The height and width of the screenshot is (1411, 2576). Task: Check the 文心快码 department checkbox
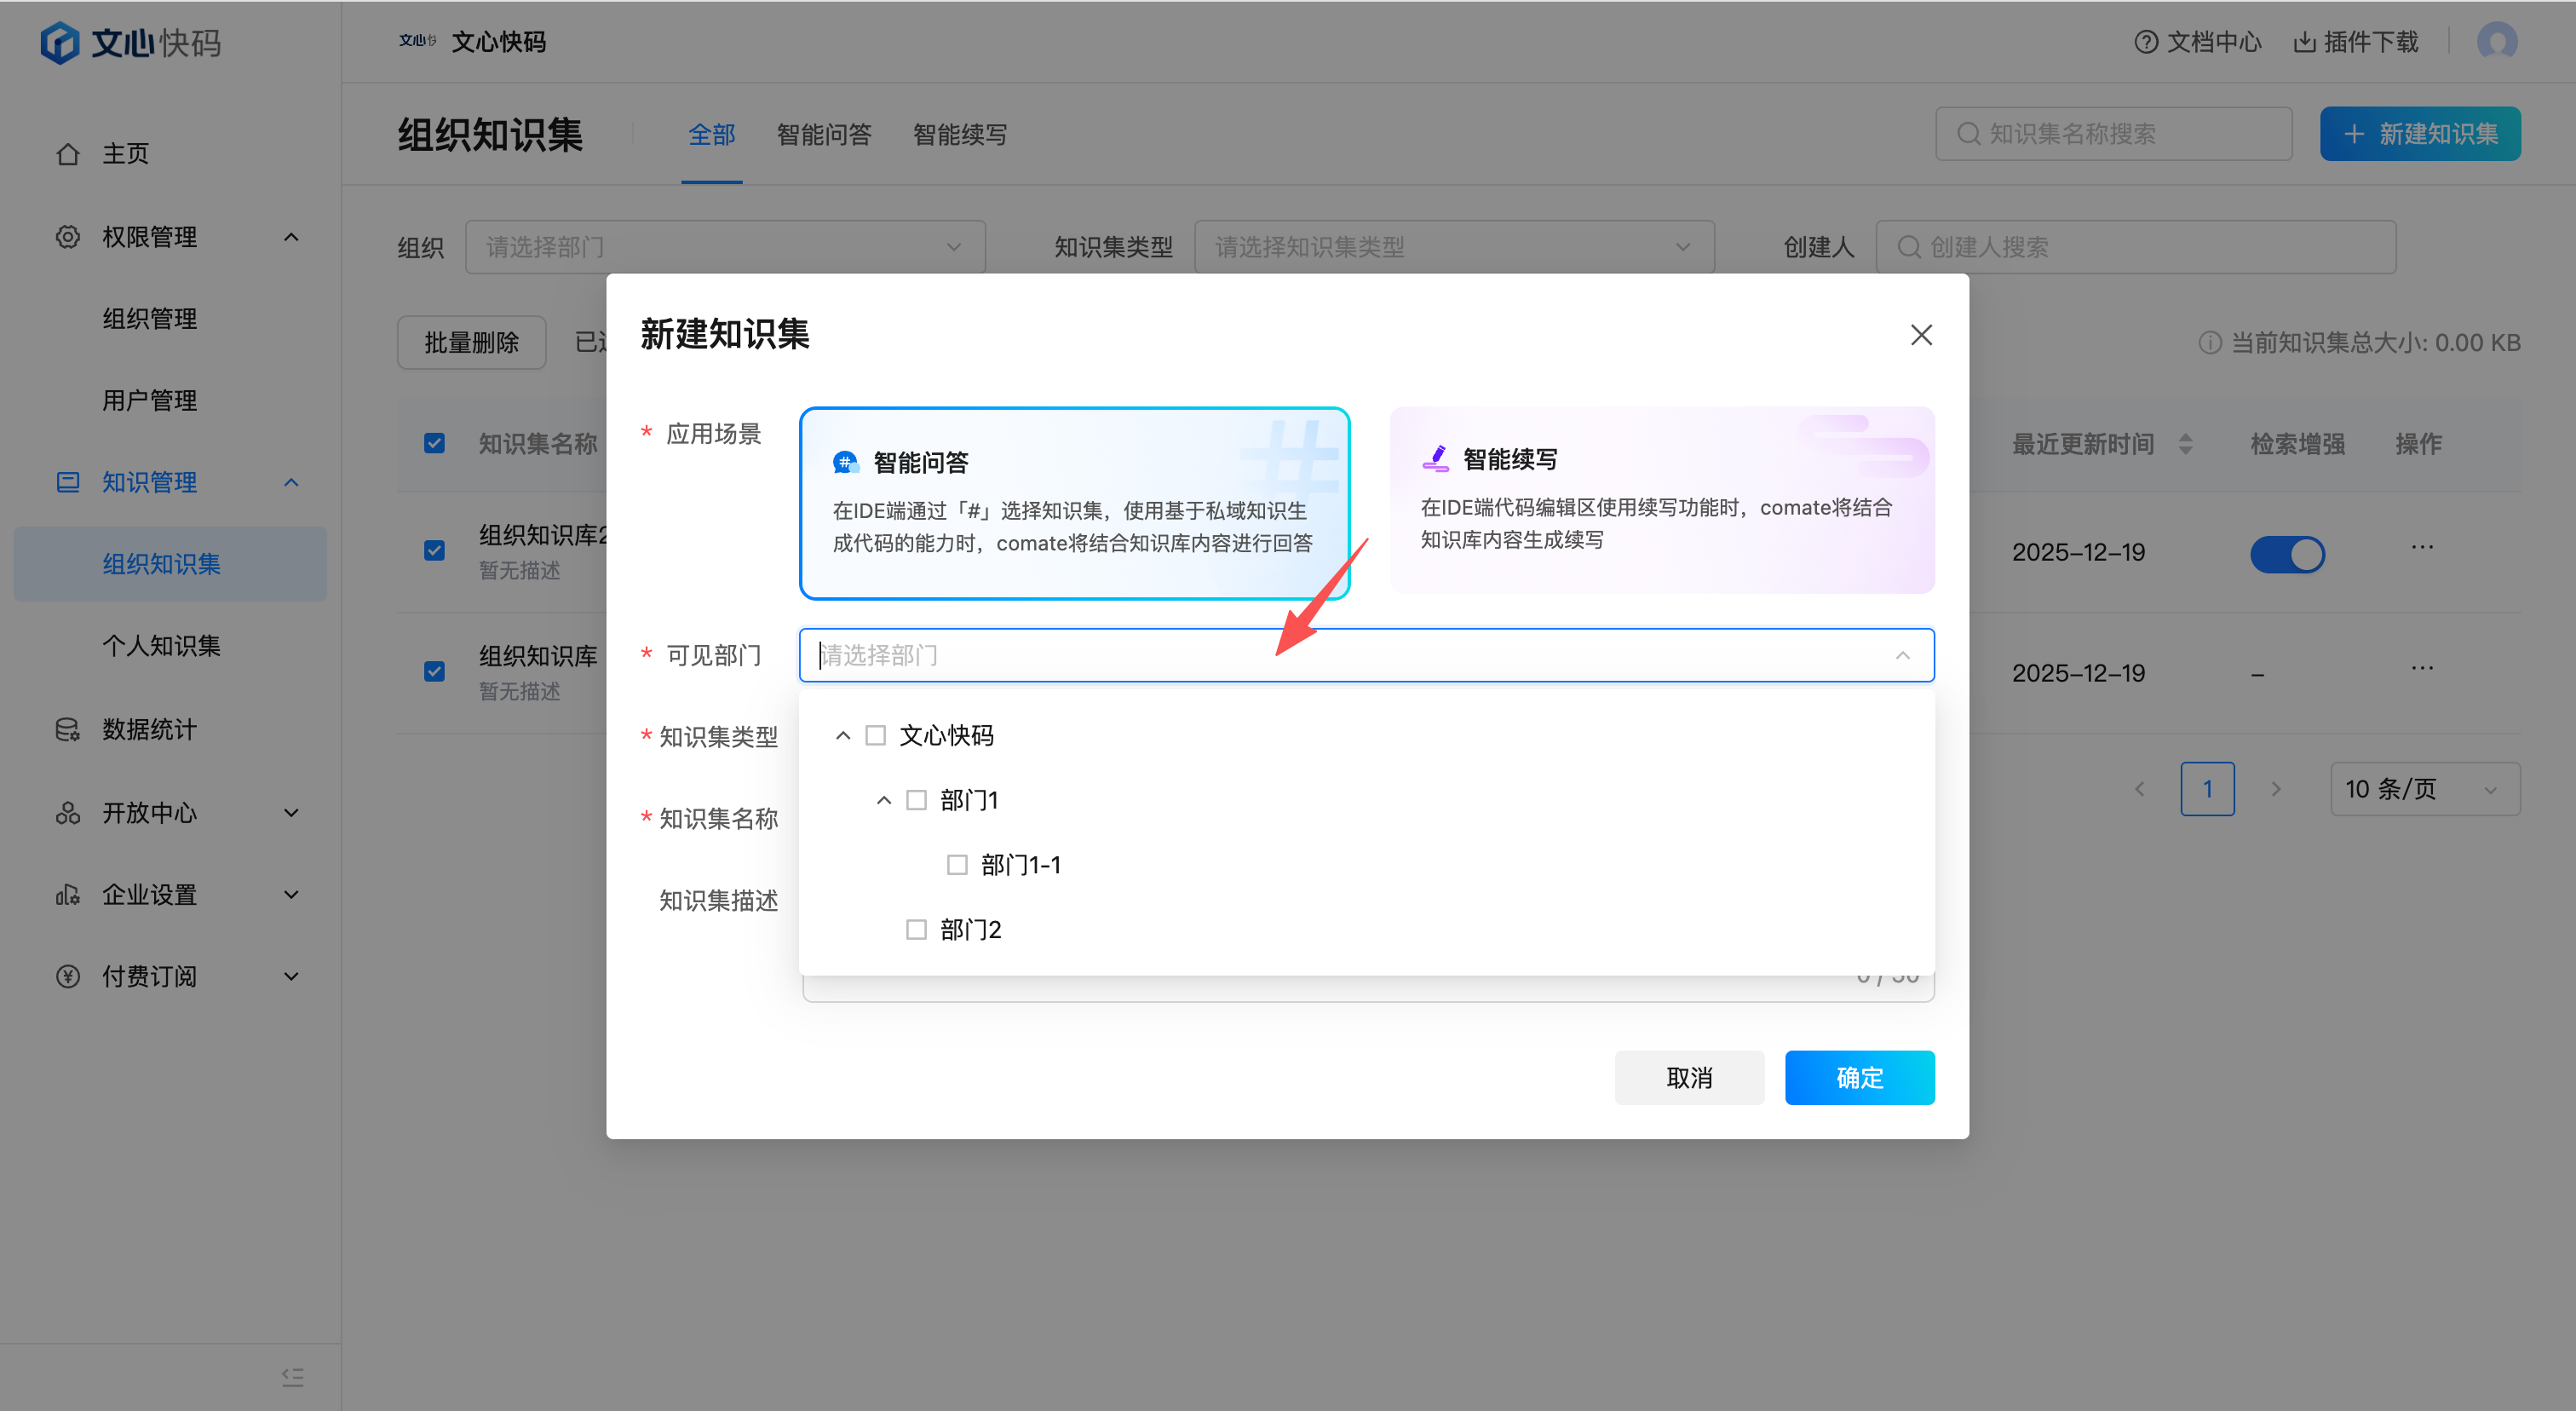pyautogui.click(x=875, y=736)
